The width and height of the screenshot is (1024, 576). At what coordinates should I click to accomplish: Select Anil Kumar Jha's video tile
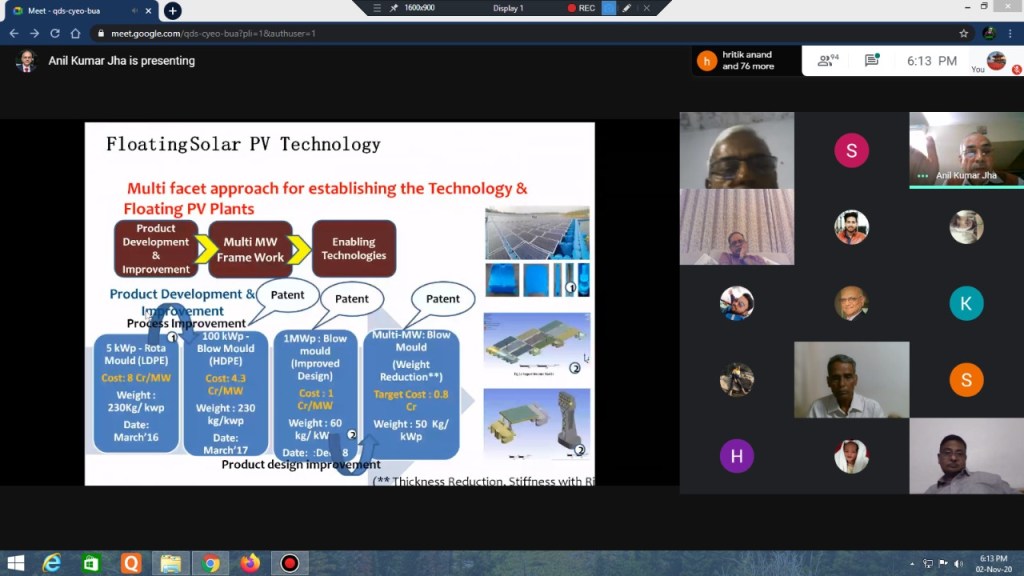point(965,150)
